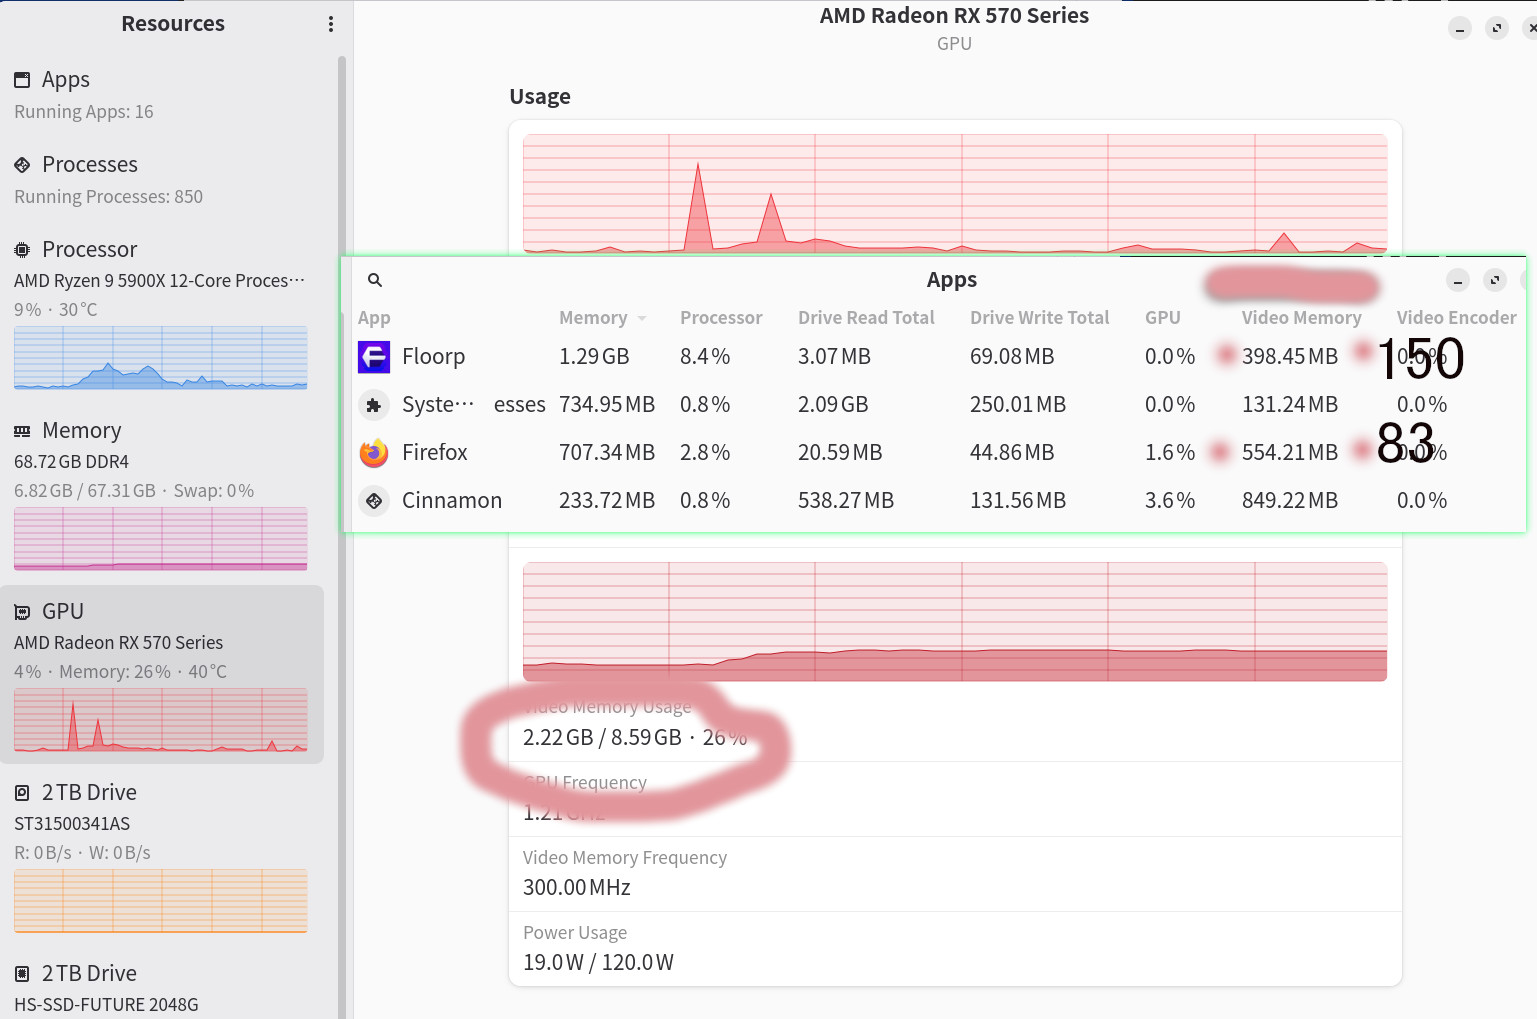Image resolution: width=1537 pixels, height=1019 pixels.
Task: Select the GPU AMD Radeon sidebar item
Action: pos(160,675)
